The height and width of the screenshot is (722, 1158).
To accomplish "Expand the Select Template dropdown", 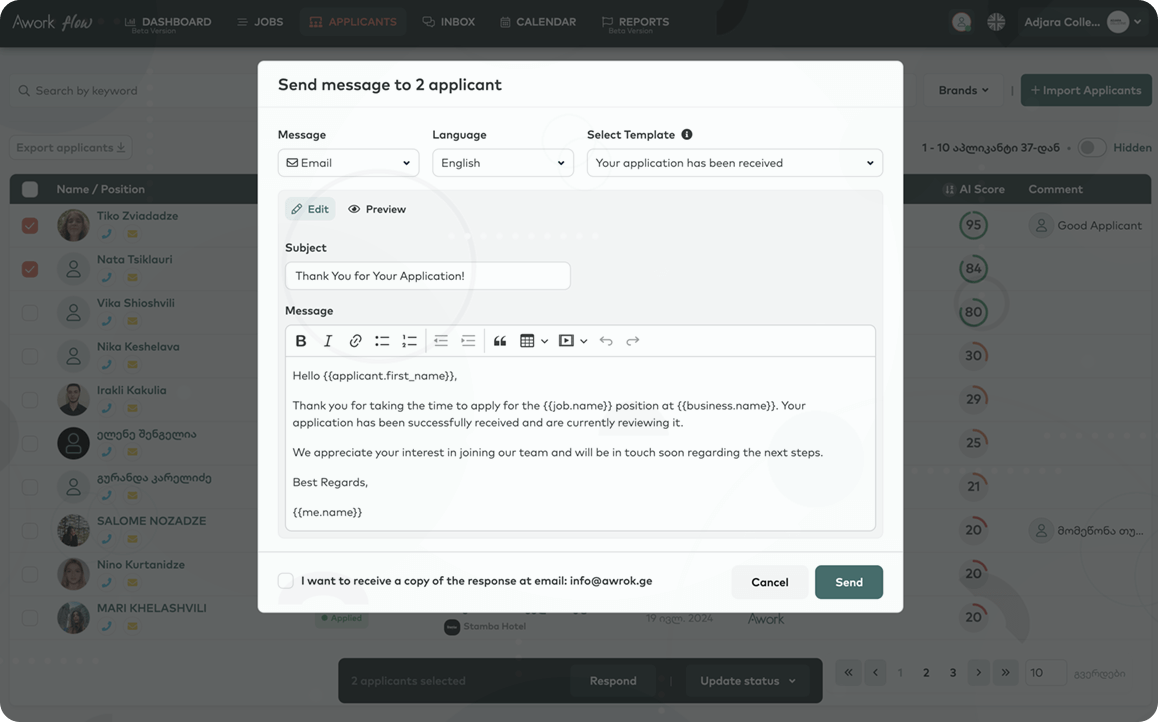I will (734, 163).
